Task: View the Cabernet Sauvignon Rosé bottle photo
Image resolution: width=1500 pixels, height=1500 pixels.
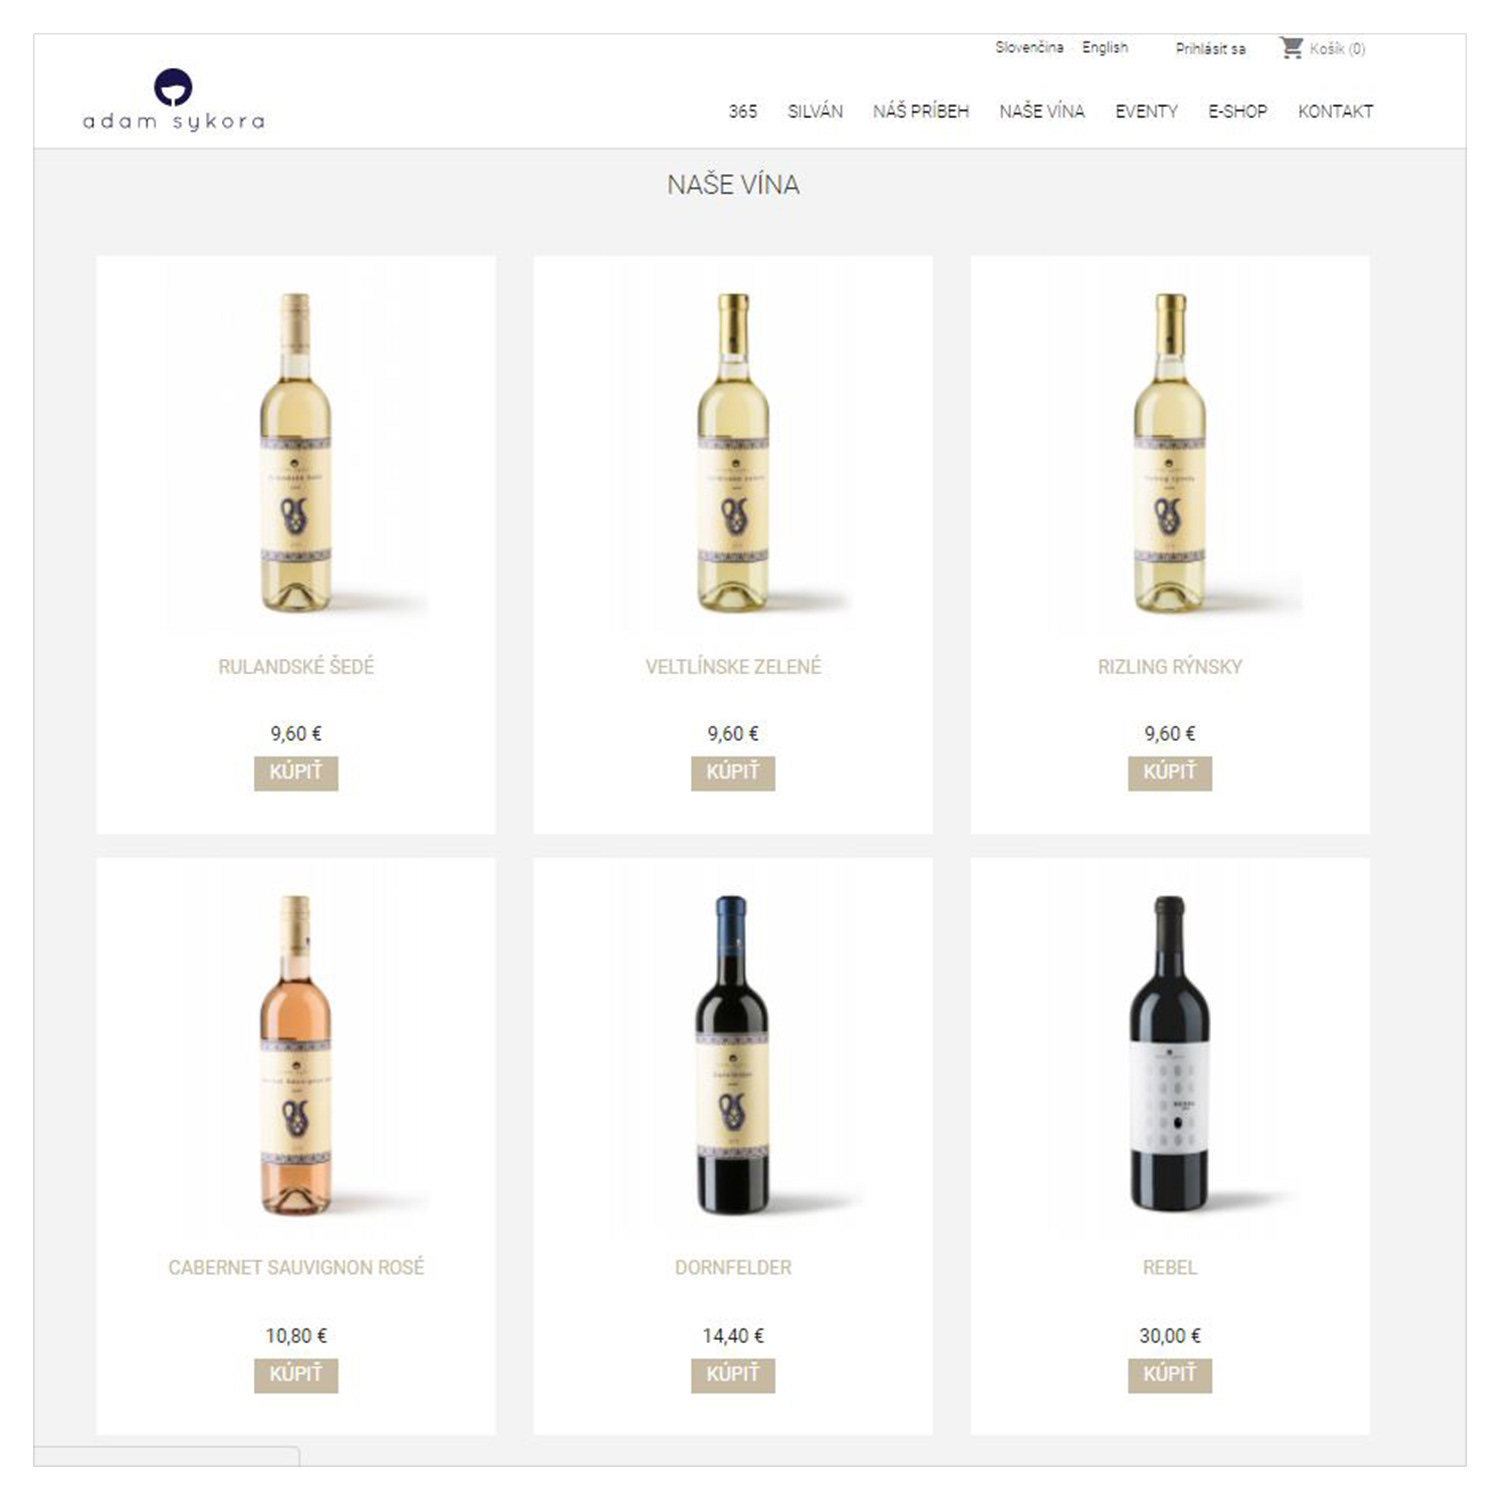Action: [296, 1055]
